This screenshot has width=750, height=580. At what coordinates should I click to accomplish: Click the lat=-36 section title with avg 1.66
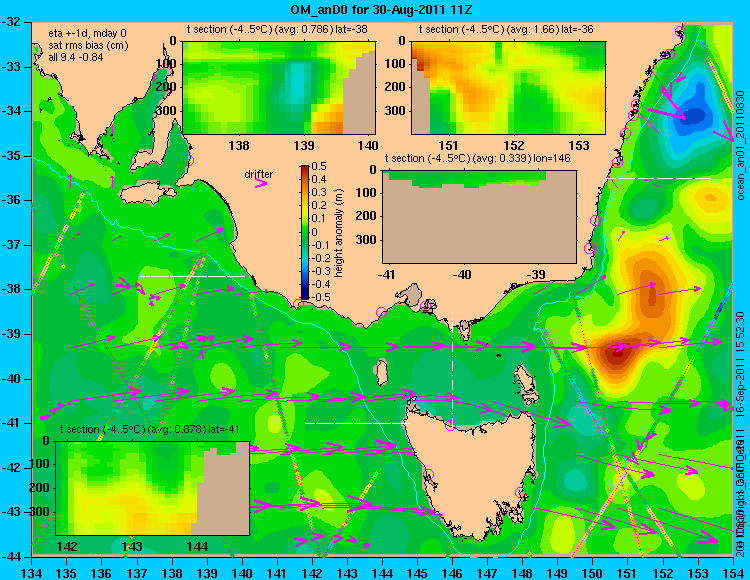pyautogui.click(x=506, y=30)
